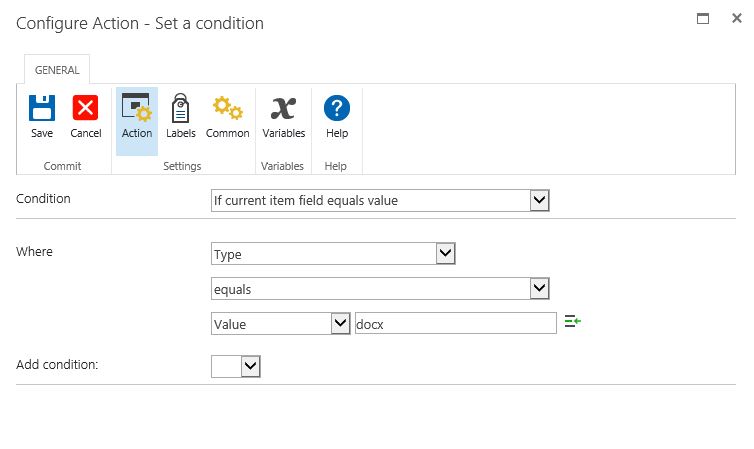Click the red Cancel icon
This screenshot has width=754, height=449.
pos(86,108)
